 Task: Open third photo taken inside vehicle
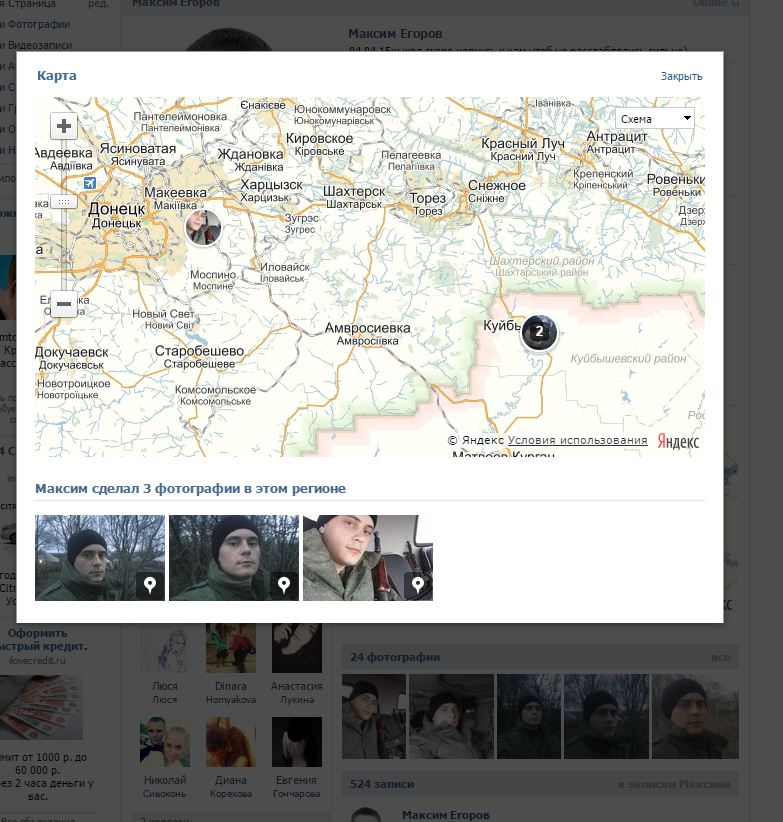point(368,558)
